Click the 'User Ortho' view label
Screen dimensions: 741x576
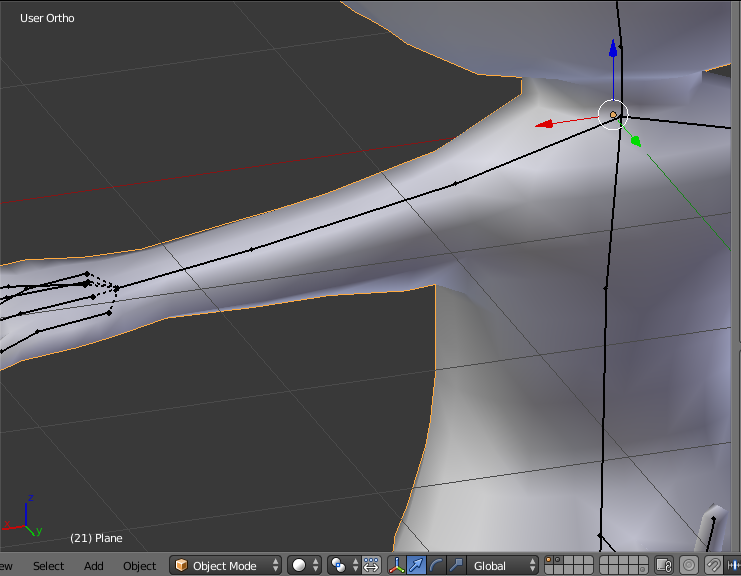47,18
